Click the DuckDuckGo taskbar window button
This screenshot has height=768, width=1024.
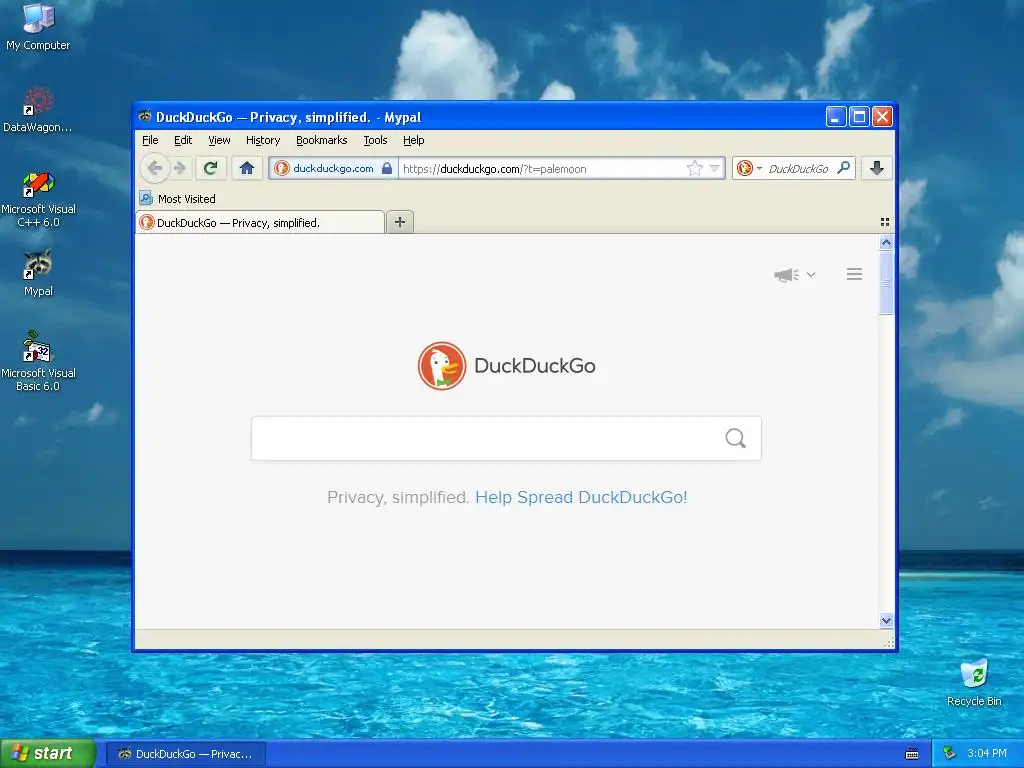(185, 754)
